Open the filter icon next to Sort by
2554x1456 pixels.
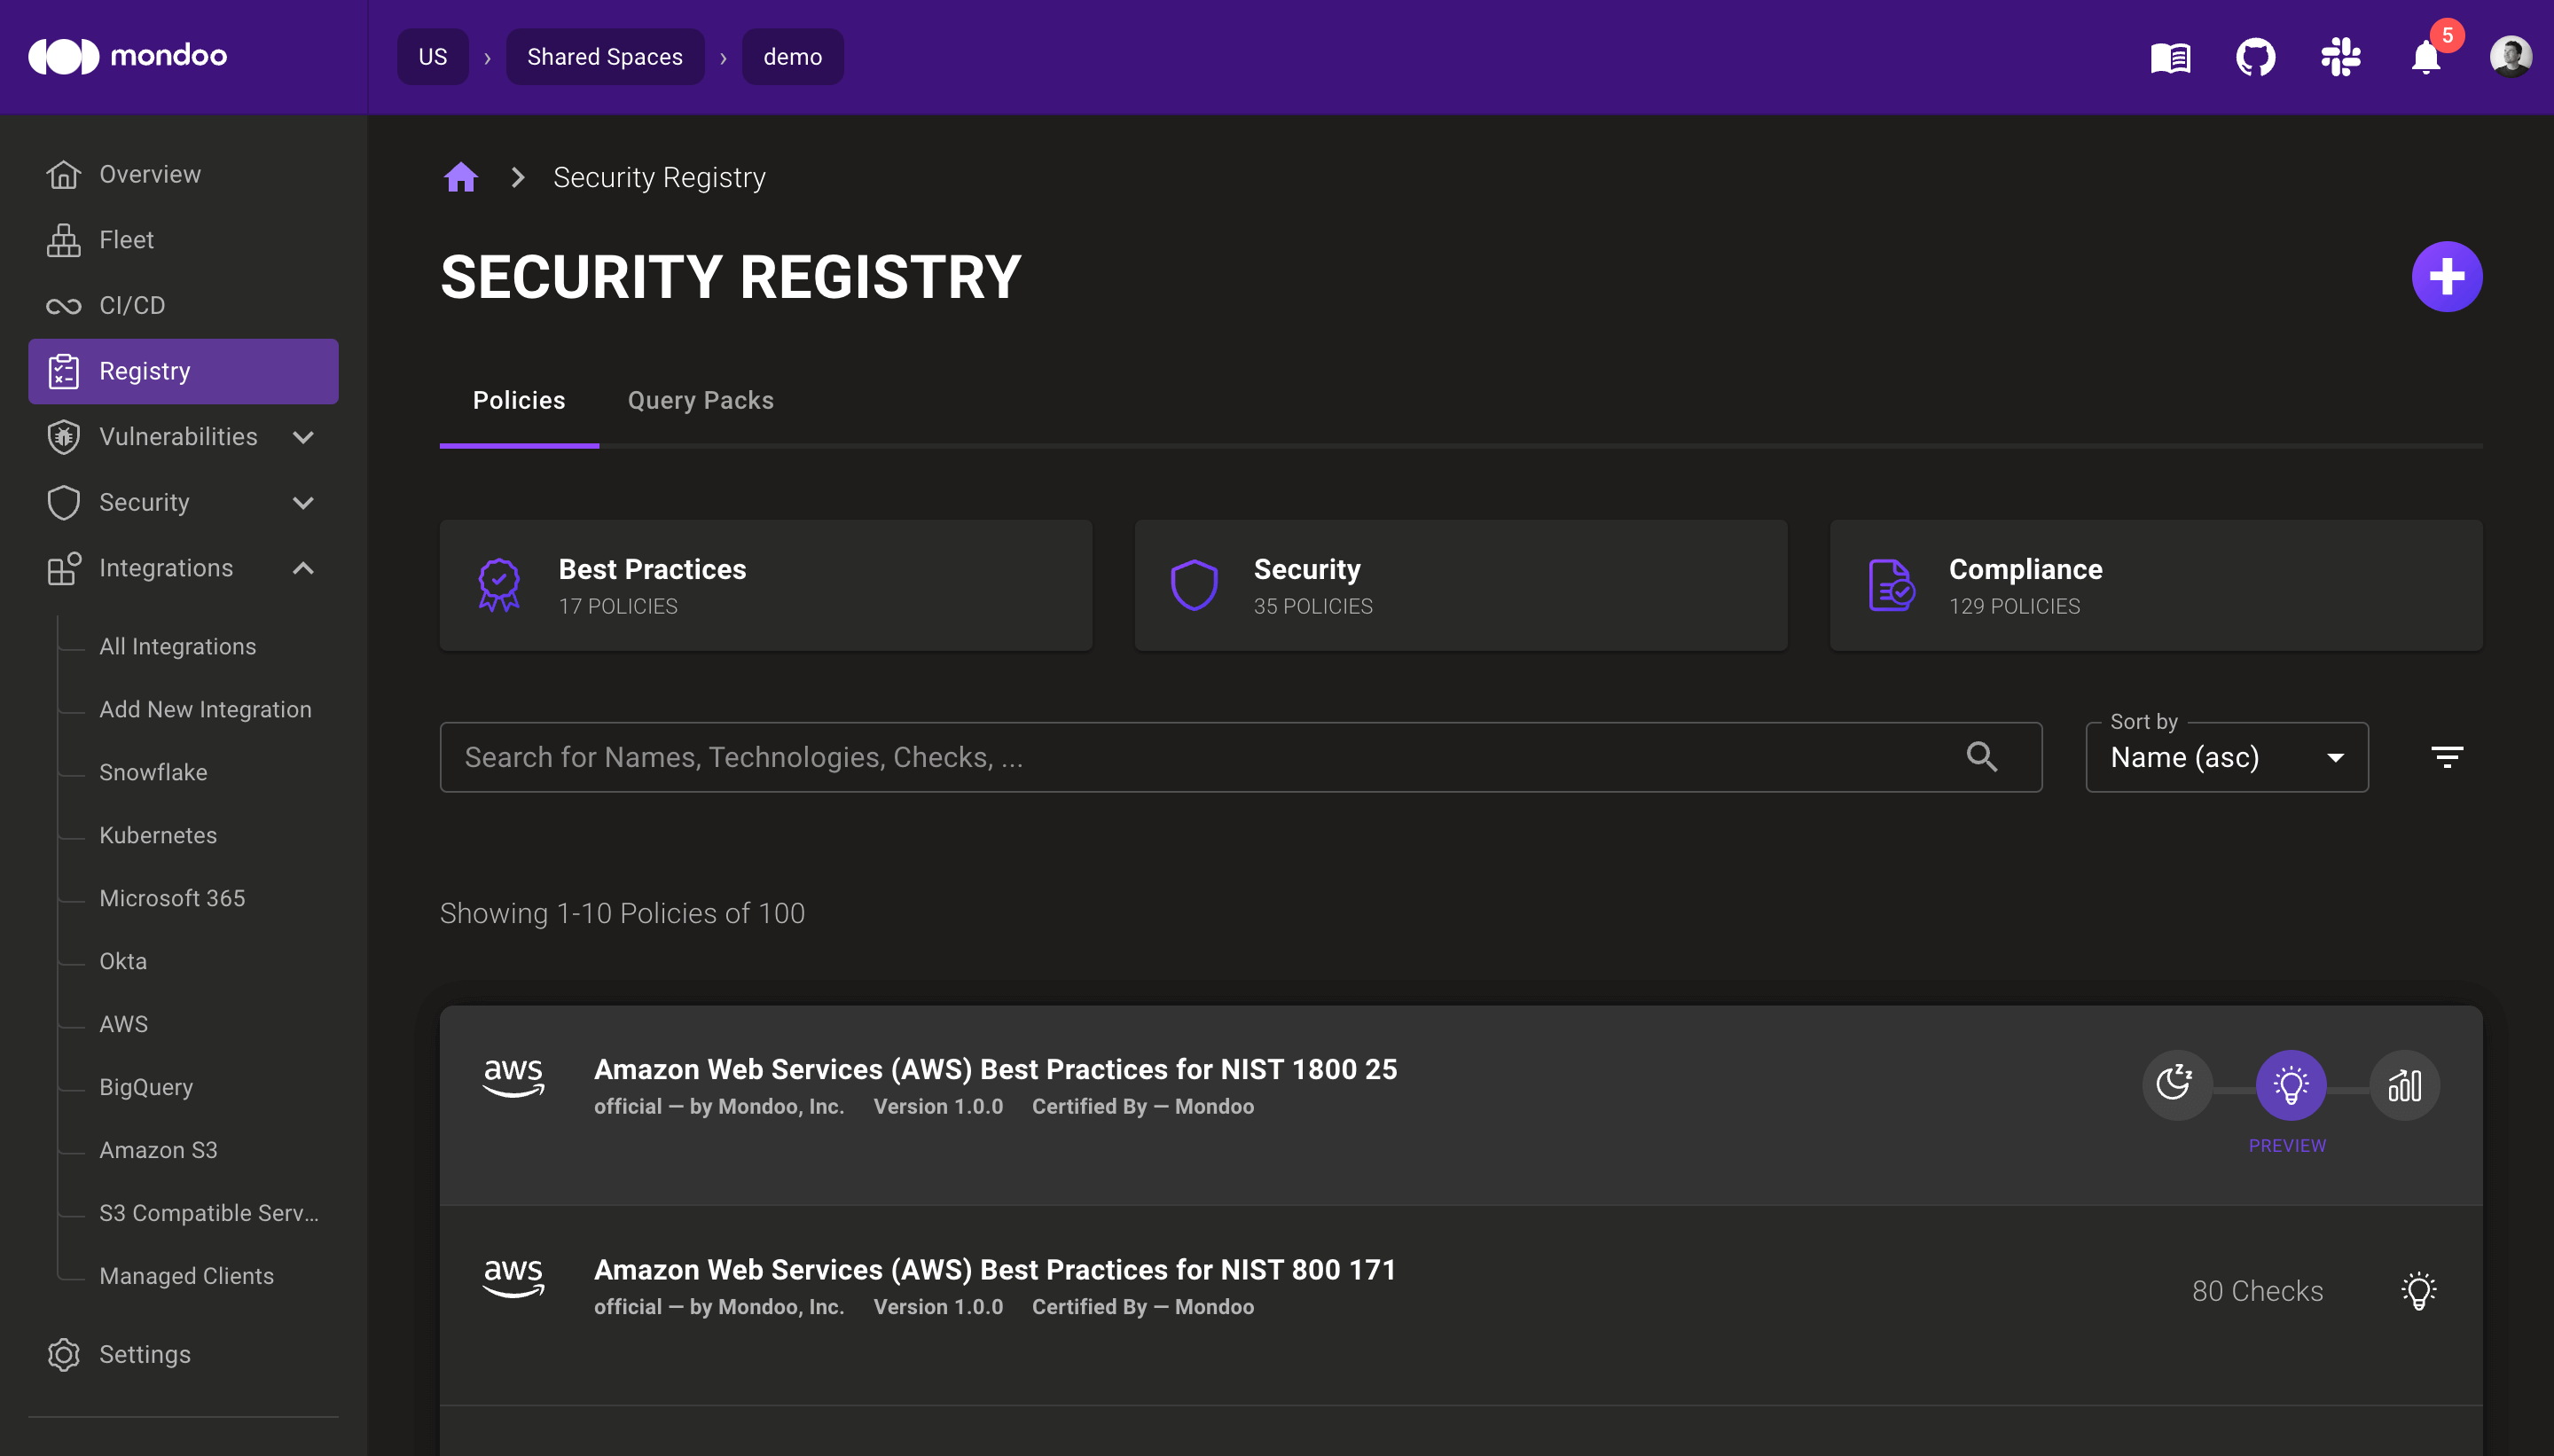pyautogui.click(x=2448, y=757)
